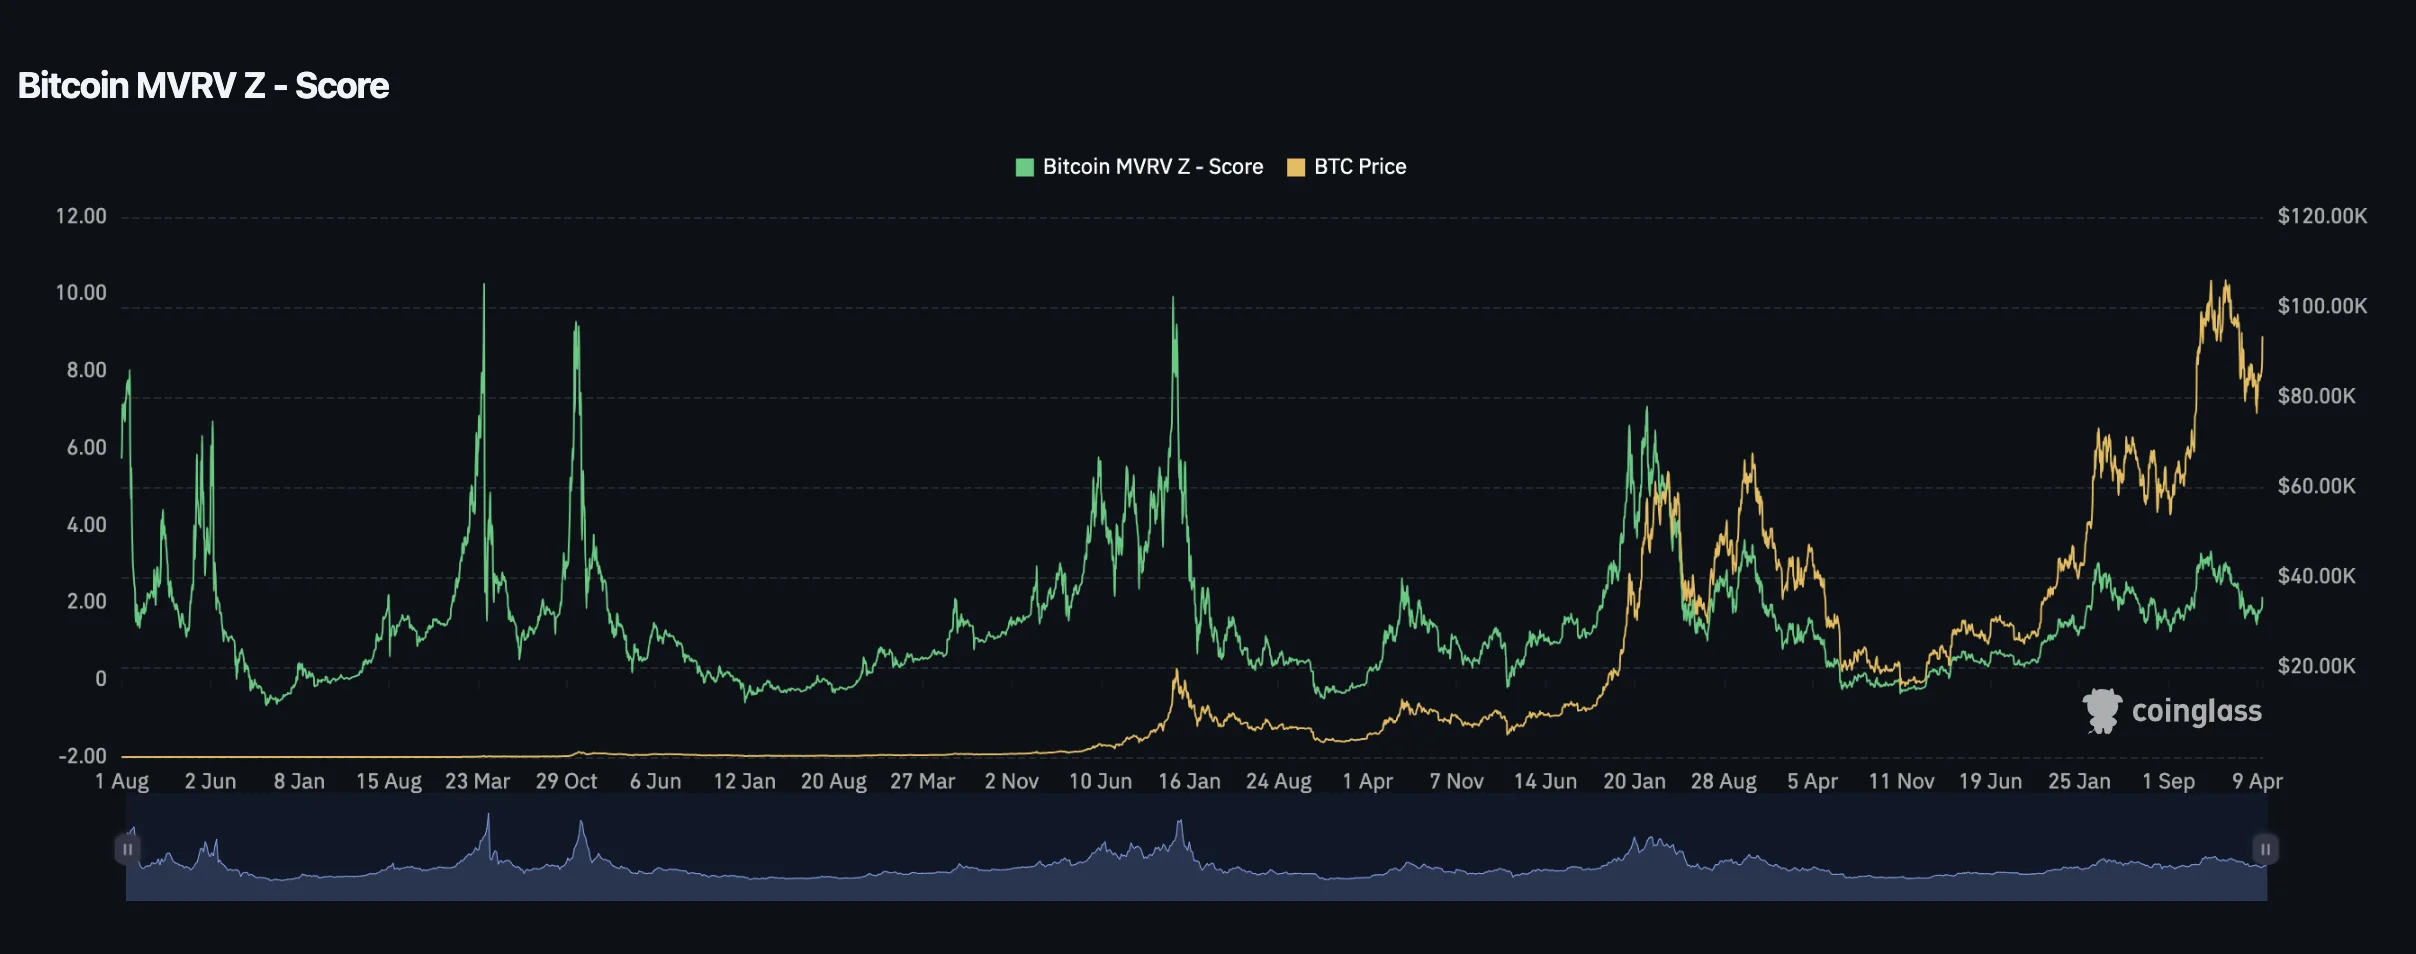This screenshot has width=2416, height=954.
Task: Hide the yellow BTC Price line via legend
Action: pyautogui.click(x=1357, y=166)
